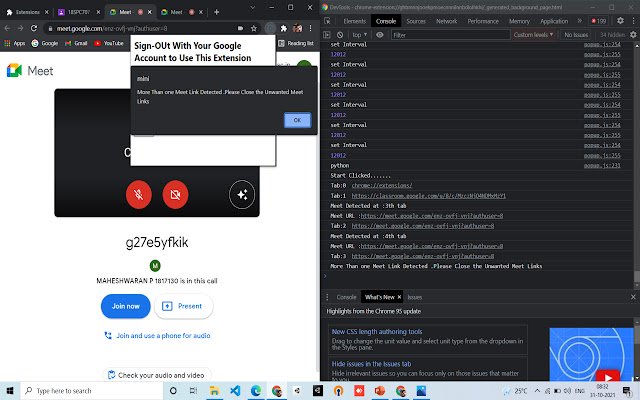Click the console Filter field
Image resolution: width=640 pixels, height=400 pixels.
click(450, 35)
